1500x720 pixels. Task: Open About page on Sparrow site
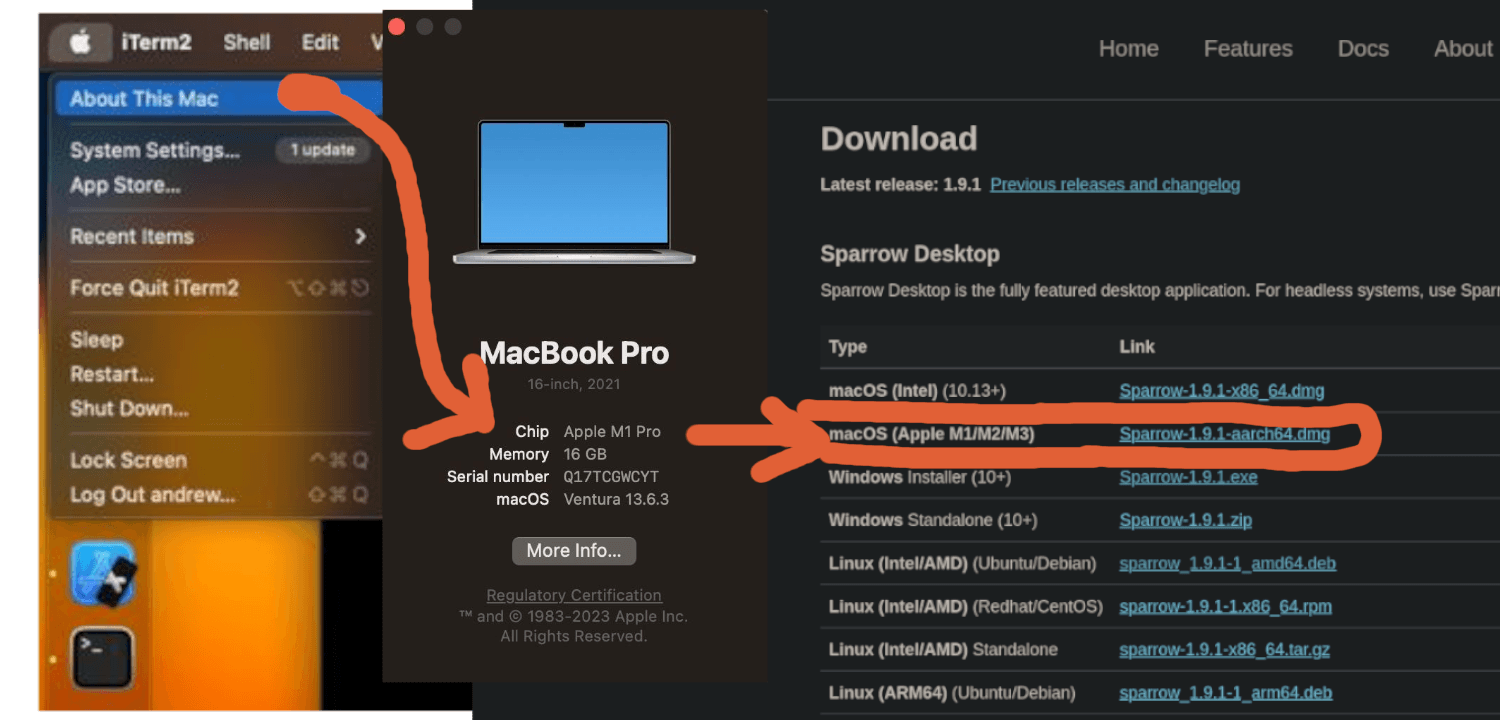[1463, 49]
